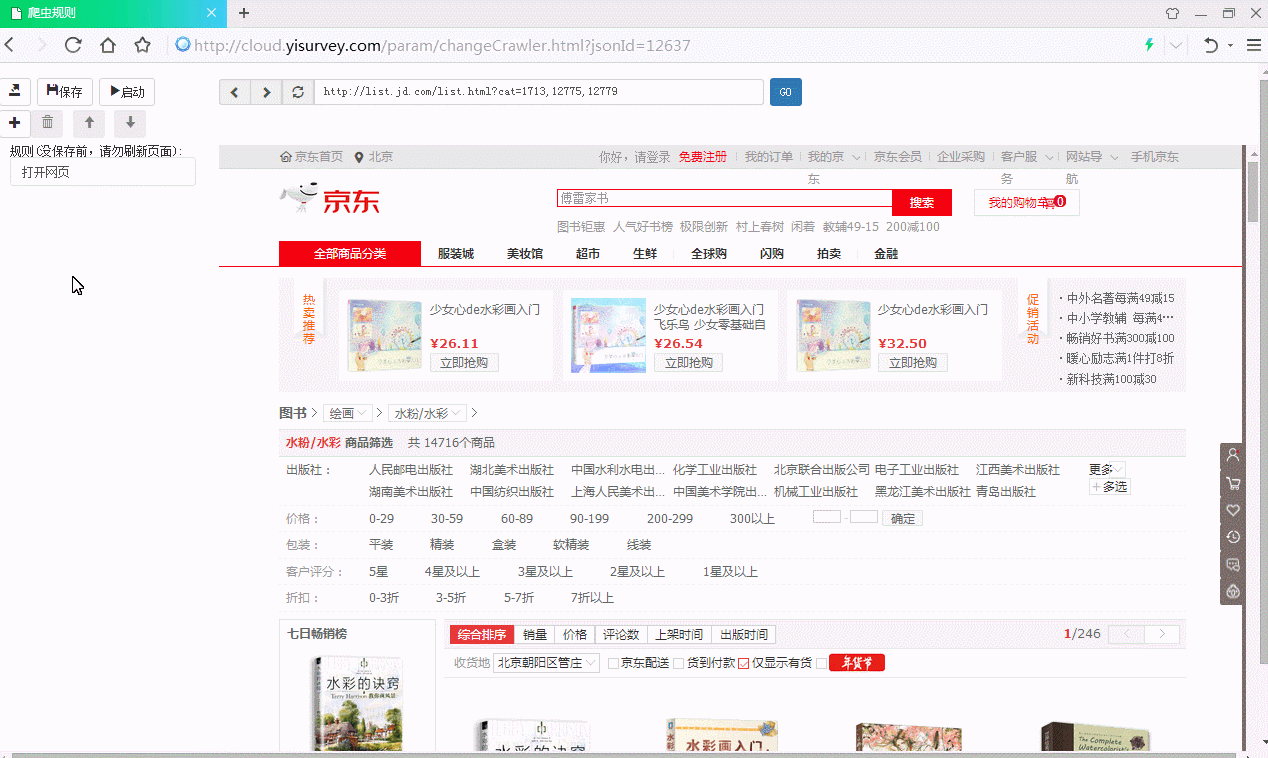This screenshot has height=758, width=1268.
Task: Bookmark page with star icon
Action: [x=143, y=45]
